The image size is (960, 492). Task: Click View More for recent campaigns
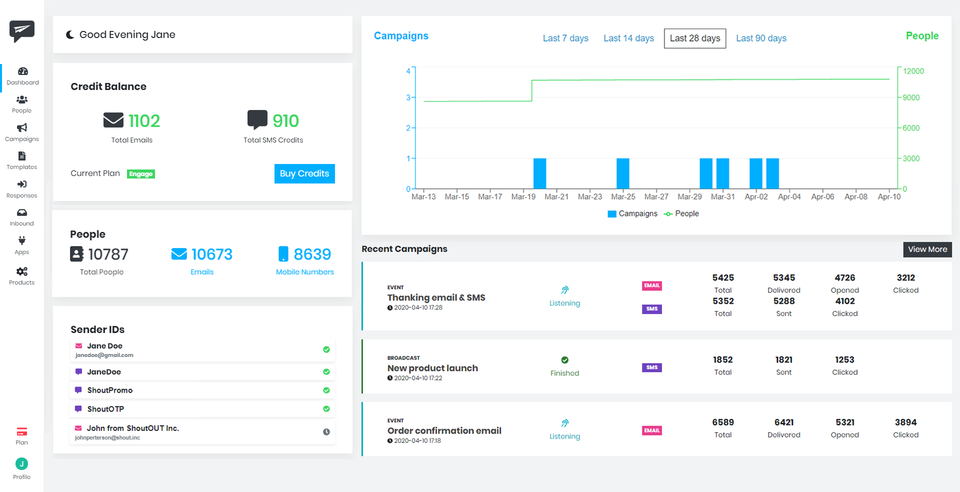pos(927,249)
